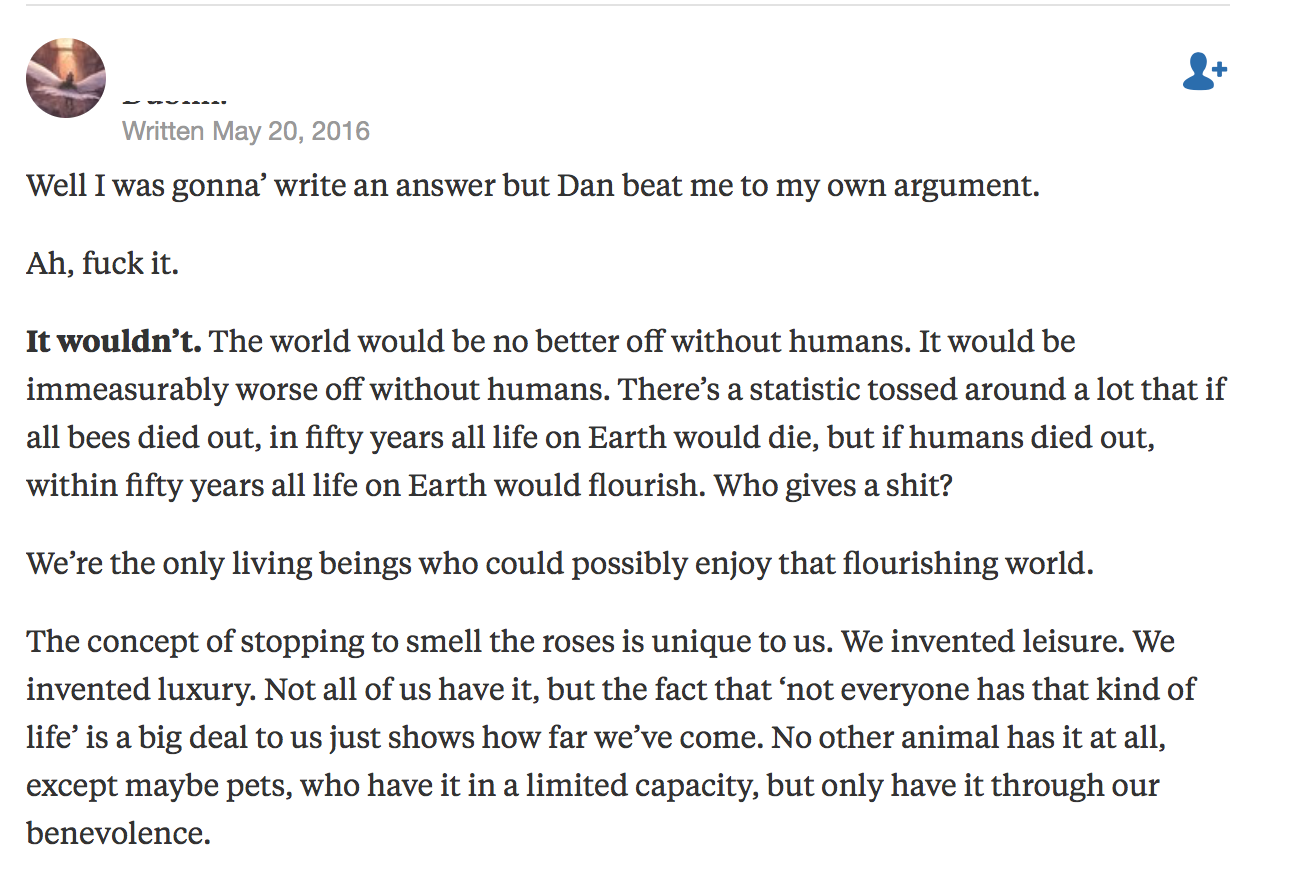Click the bold "It wouldn't." text
The image size is (1300, 888).
tap(113, 341)
